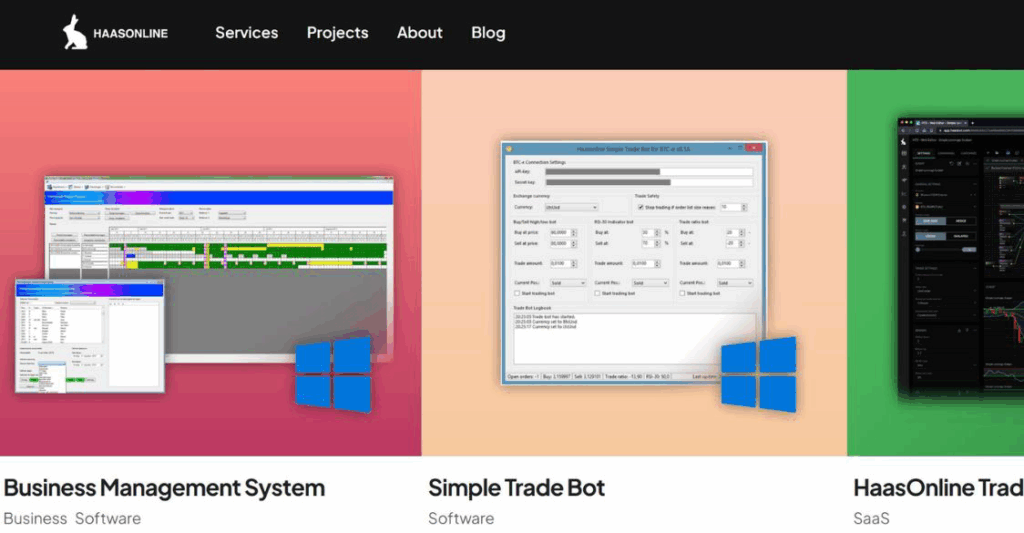Image resolution: width=1024 pixels, height=533 pixels.
Task: Open the Business Management System project title
Action: [164, 488]
